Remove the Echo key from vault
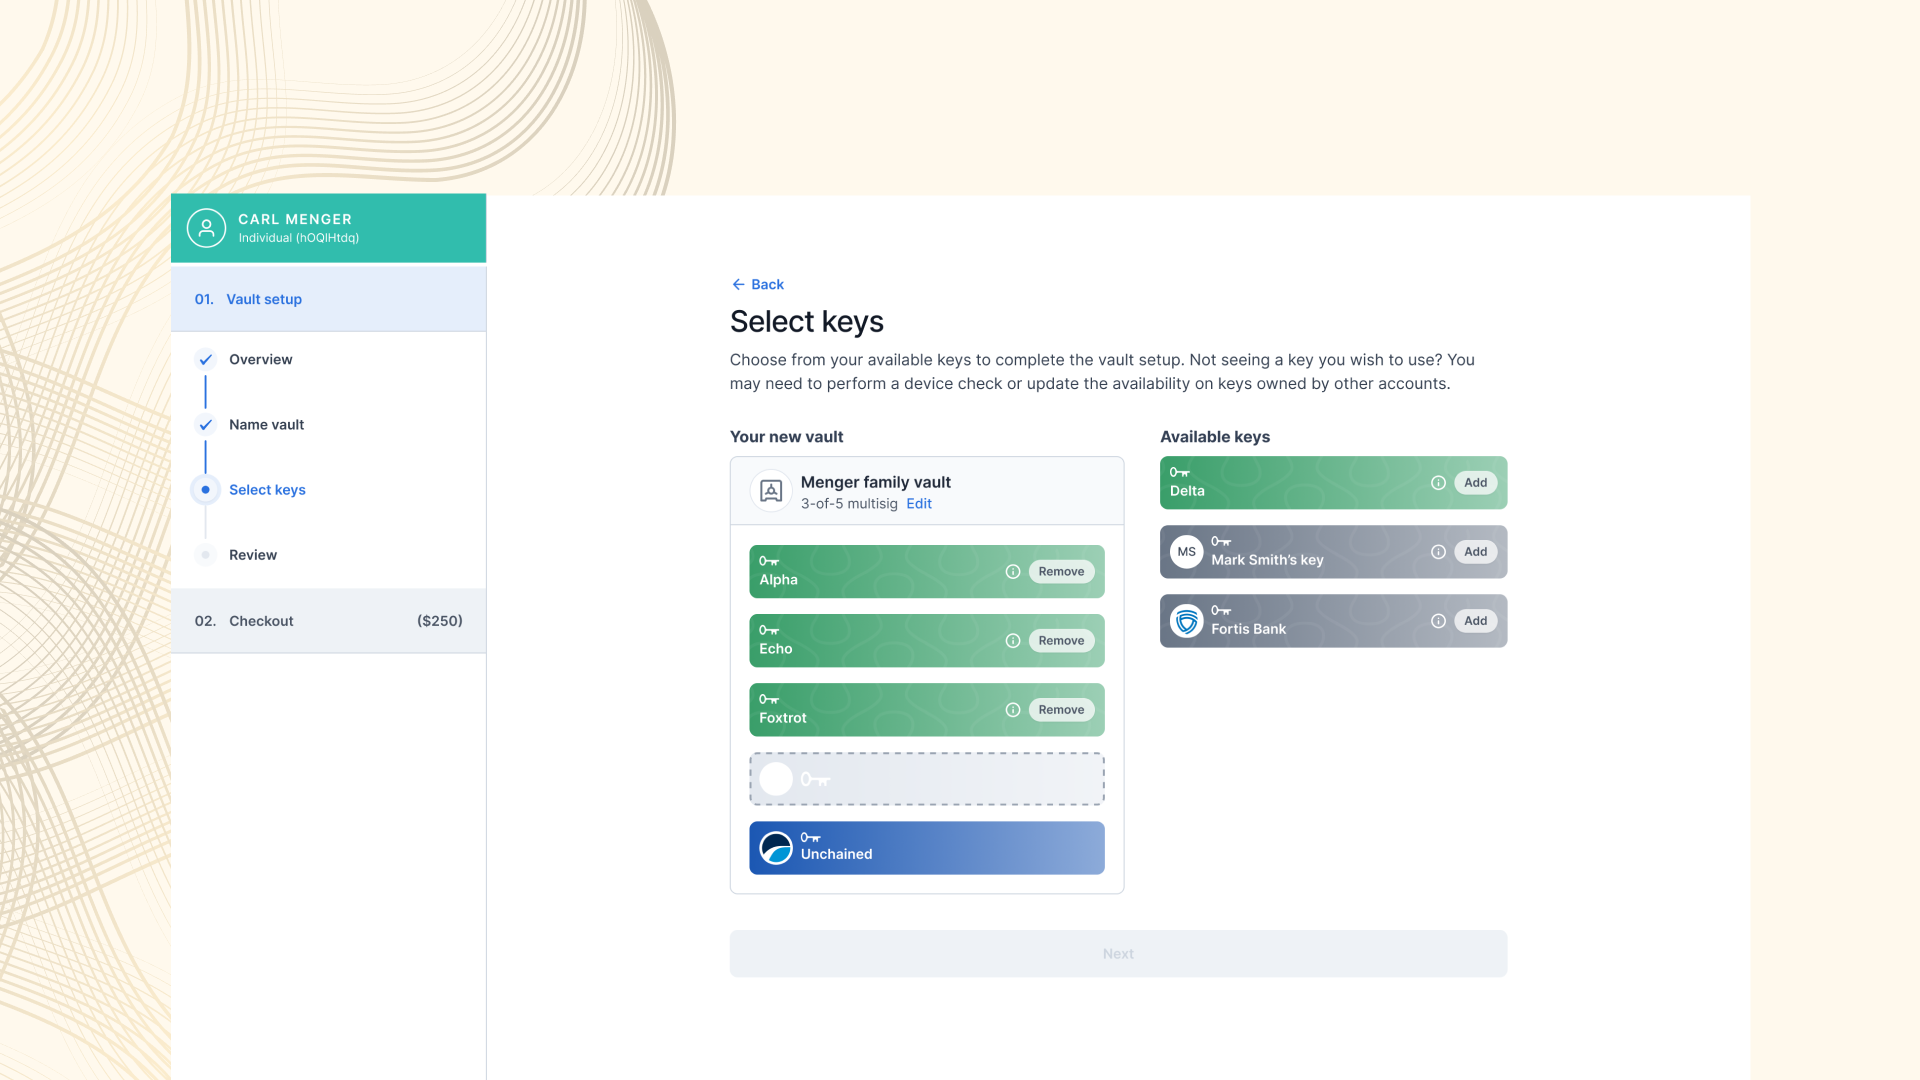The width and height of the screenshot is (1920, 1080). point(1061,641)
